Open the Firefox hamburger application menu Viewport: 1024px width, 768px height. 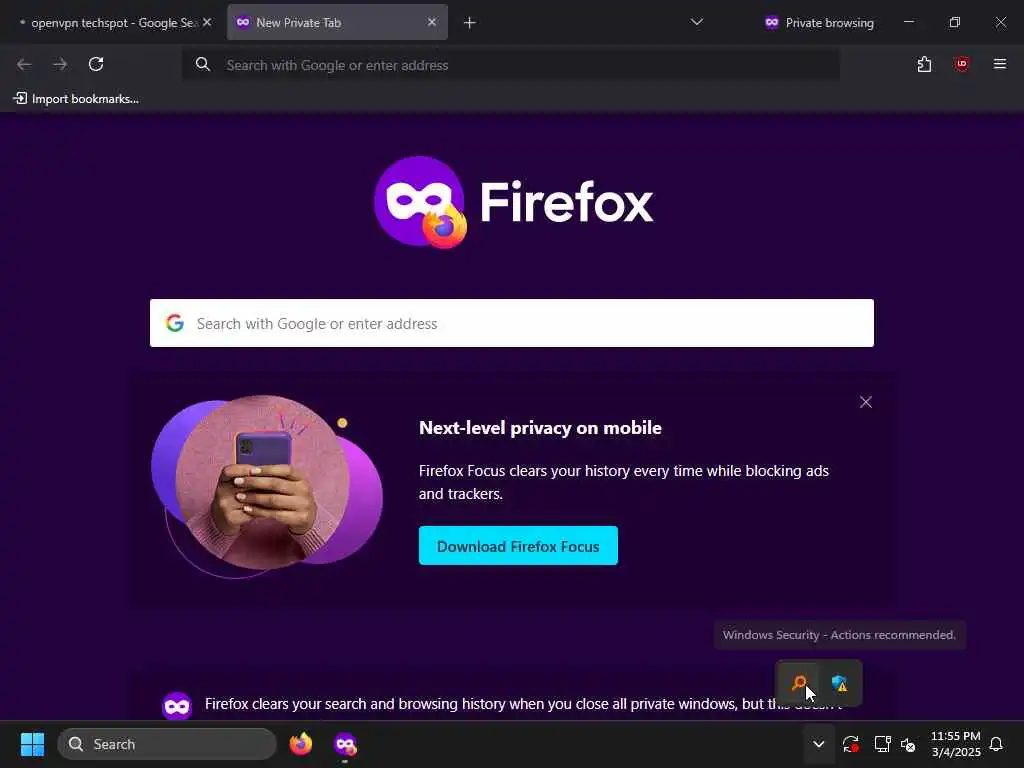999,64
